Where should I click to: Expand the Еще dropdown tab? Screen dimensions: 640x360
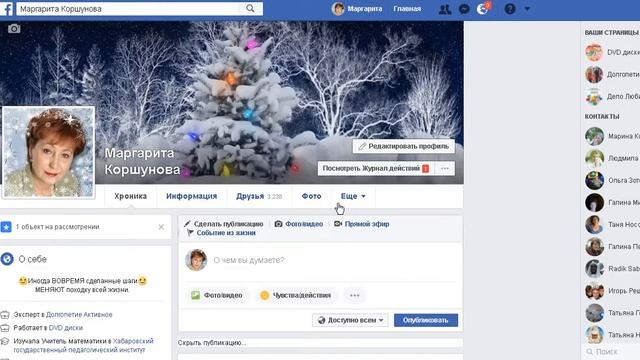tap(353, 196)
